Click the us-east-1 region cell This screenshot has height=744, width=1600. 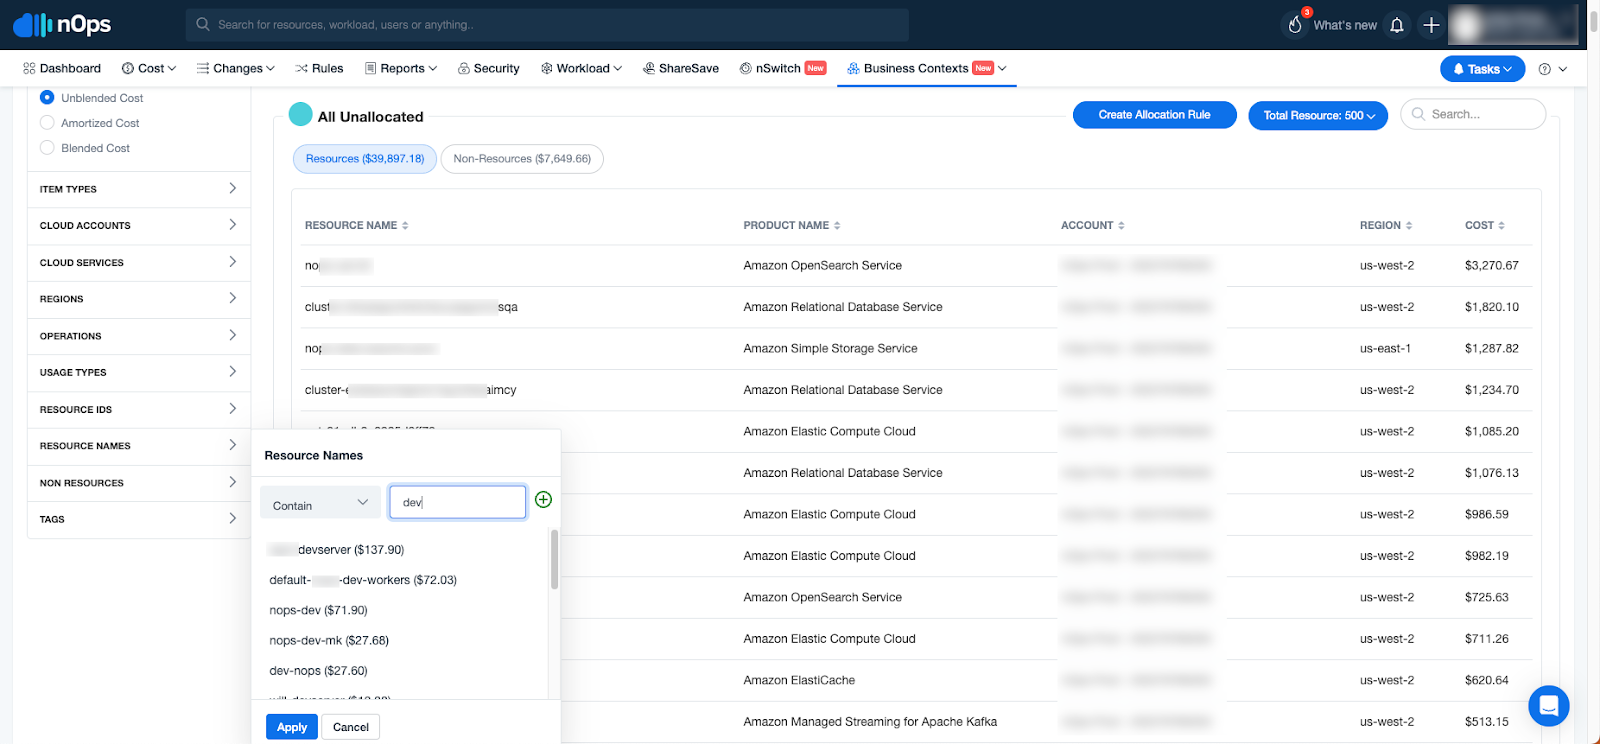click(x=1385, y=349)
